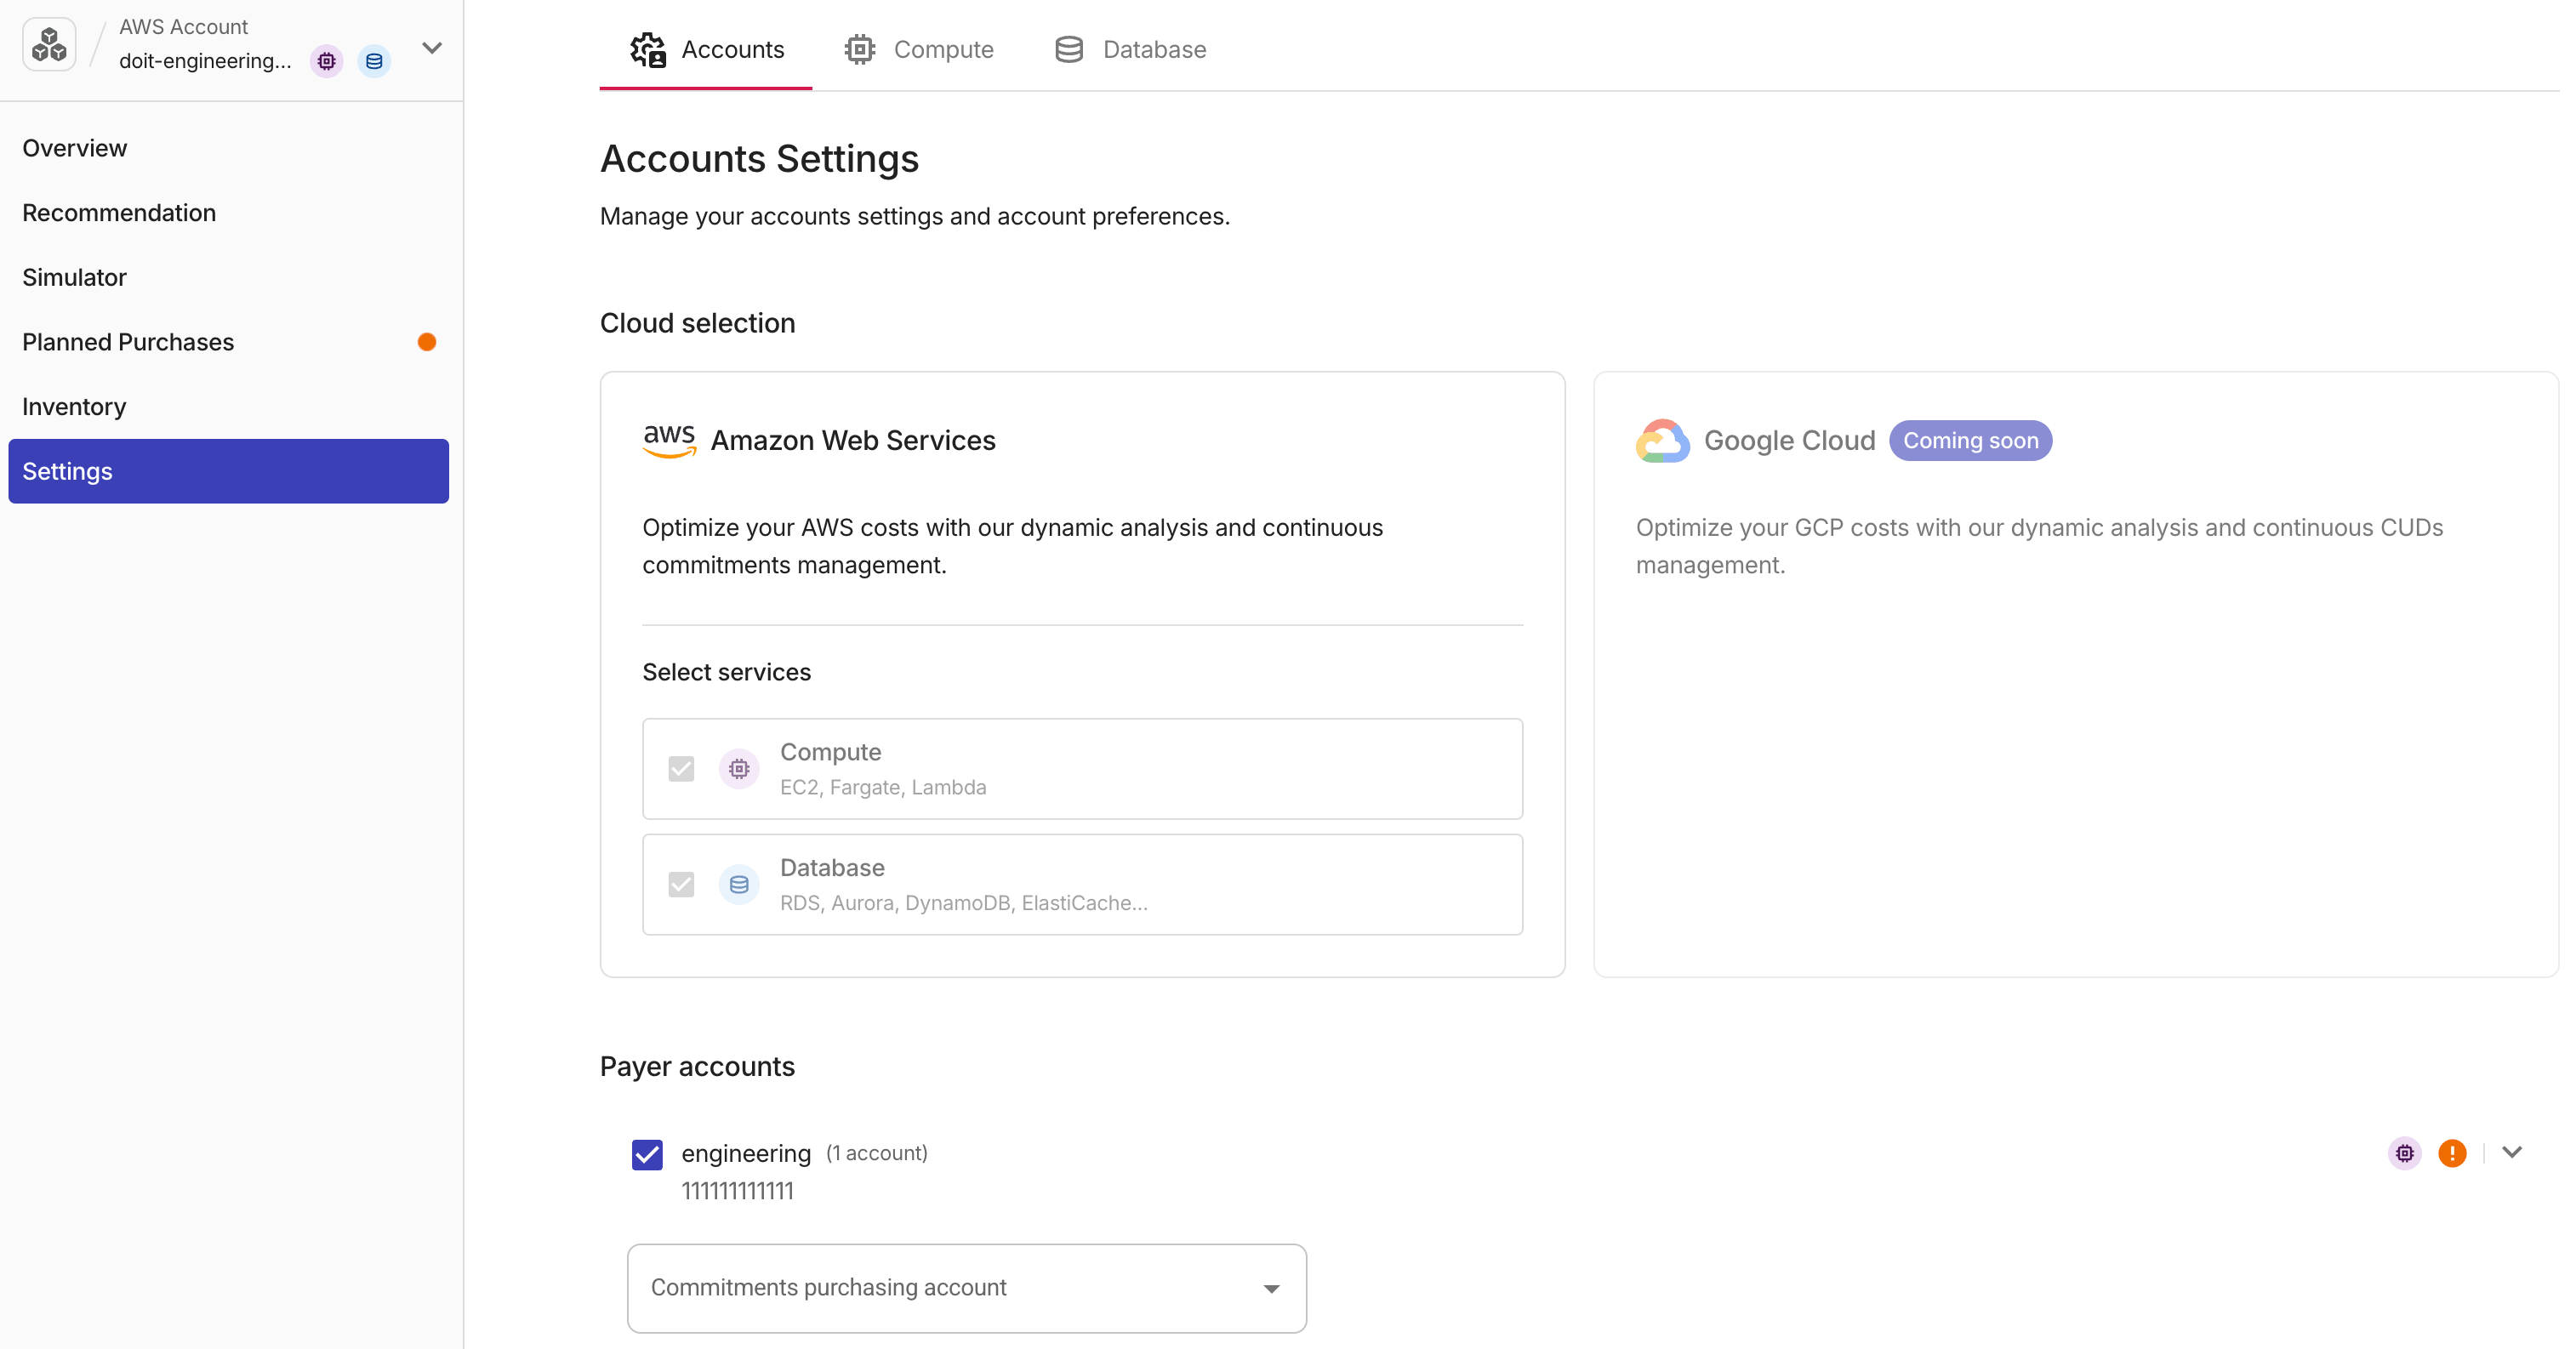Open Planned Purchases in sidebar
This screenshot has height=1349, width=2576.
pos(128,342)
